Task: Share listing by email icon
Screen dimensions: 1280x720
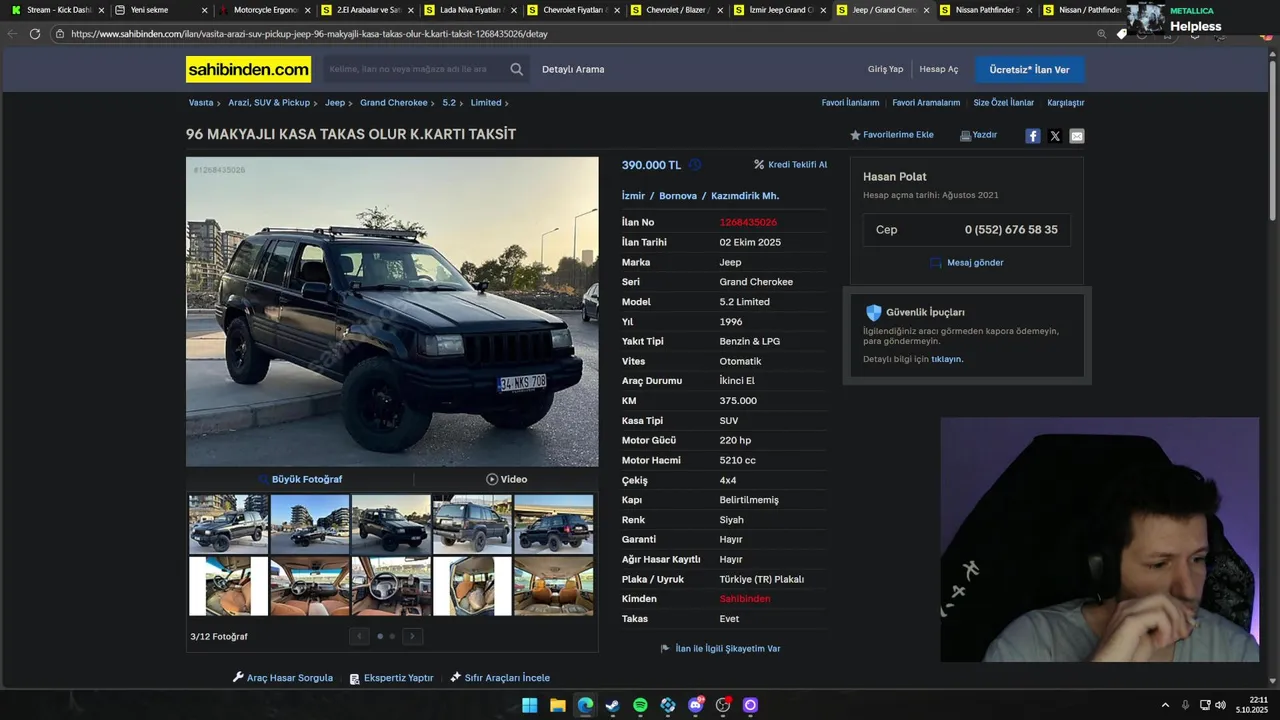Action: click(1077, 136)
